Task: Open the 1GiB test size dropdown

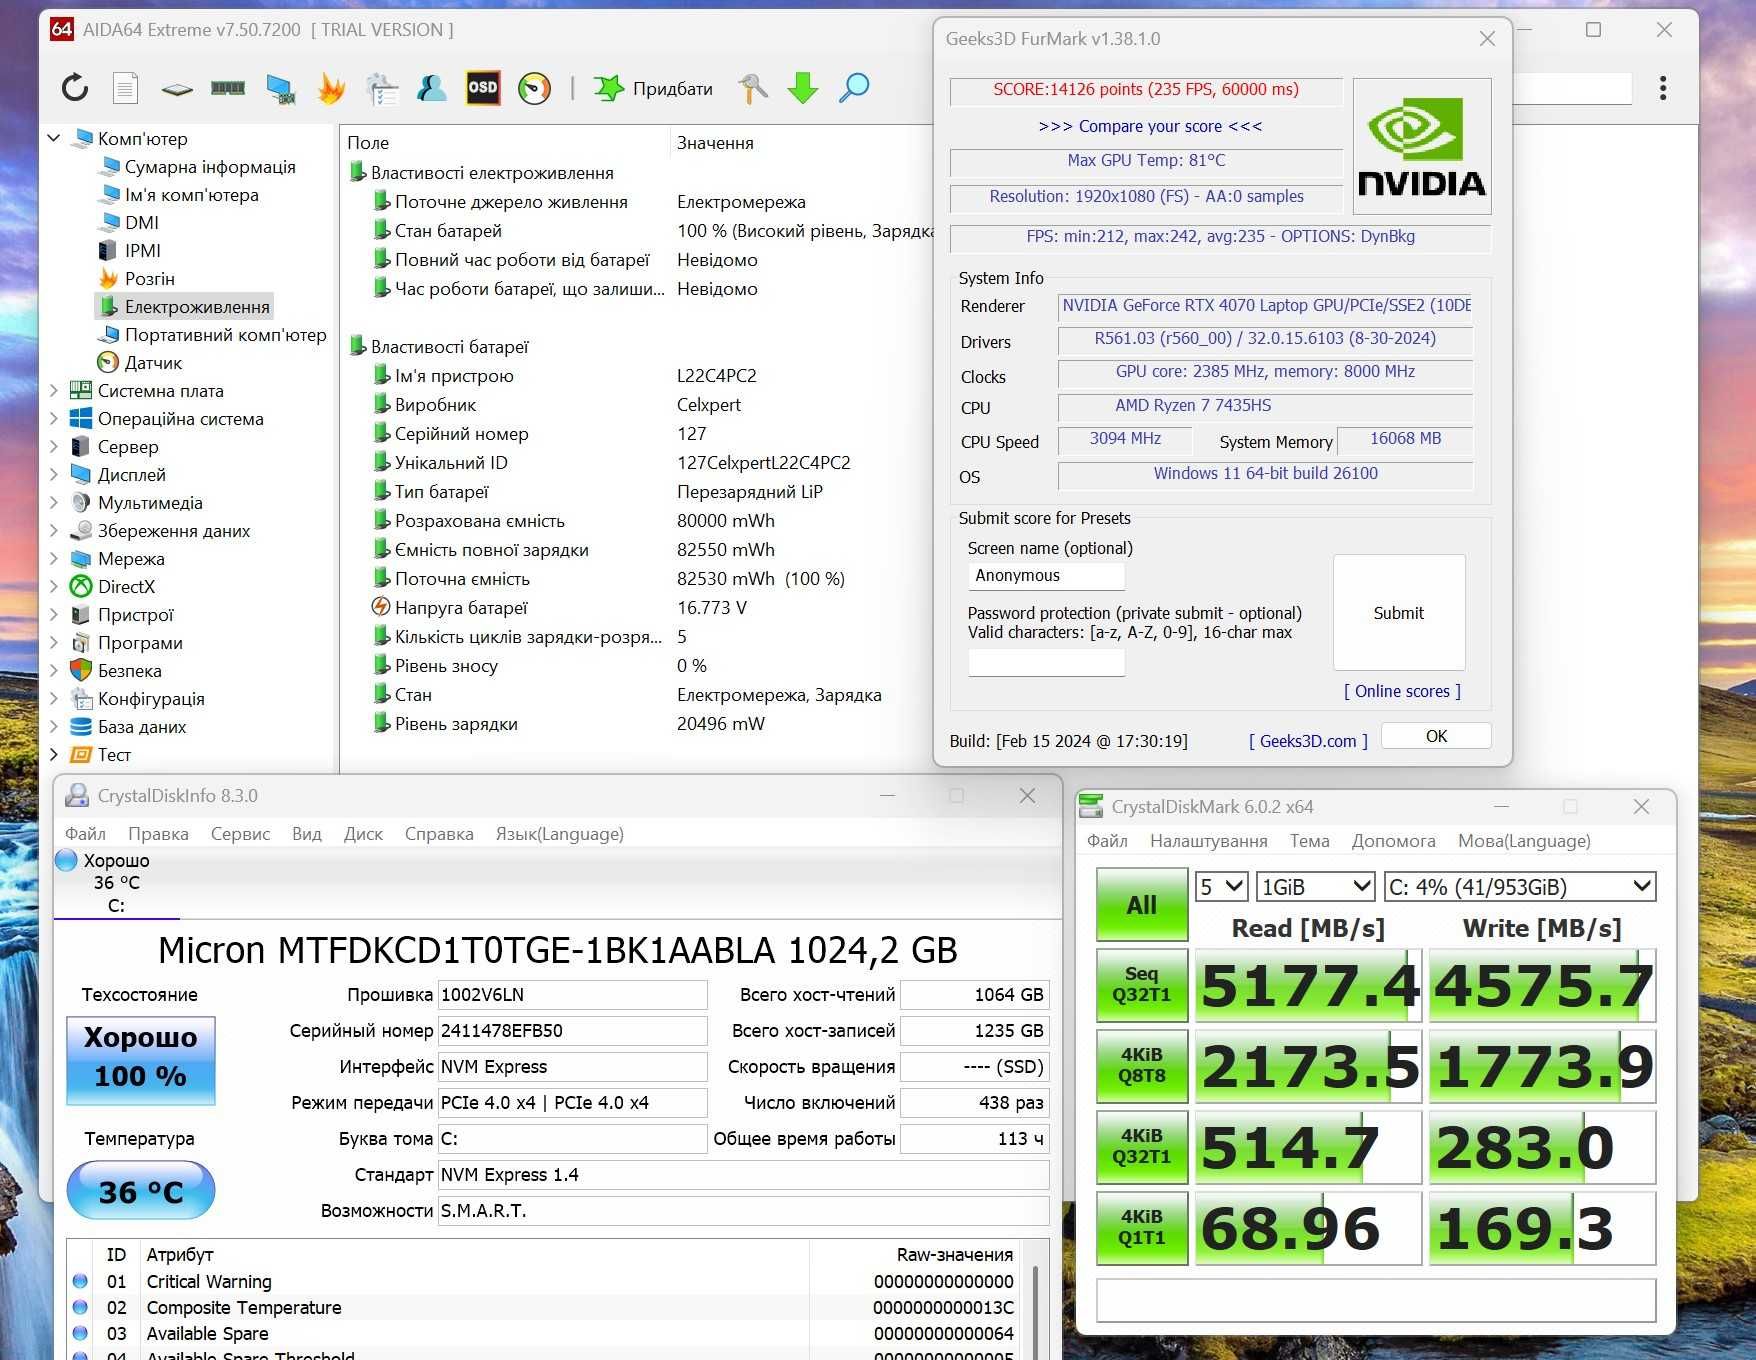Action: (x=1316, y=886)
